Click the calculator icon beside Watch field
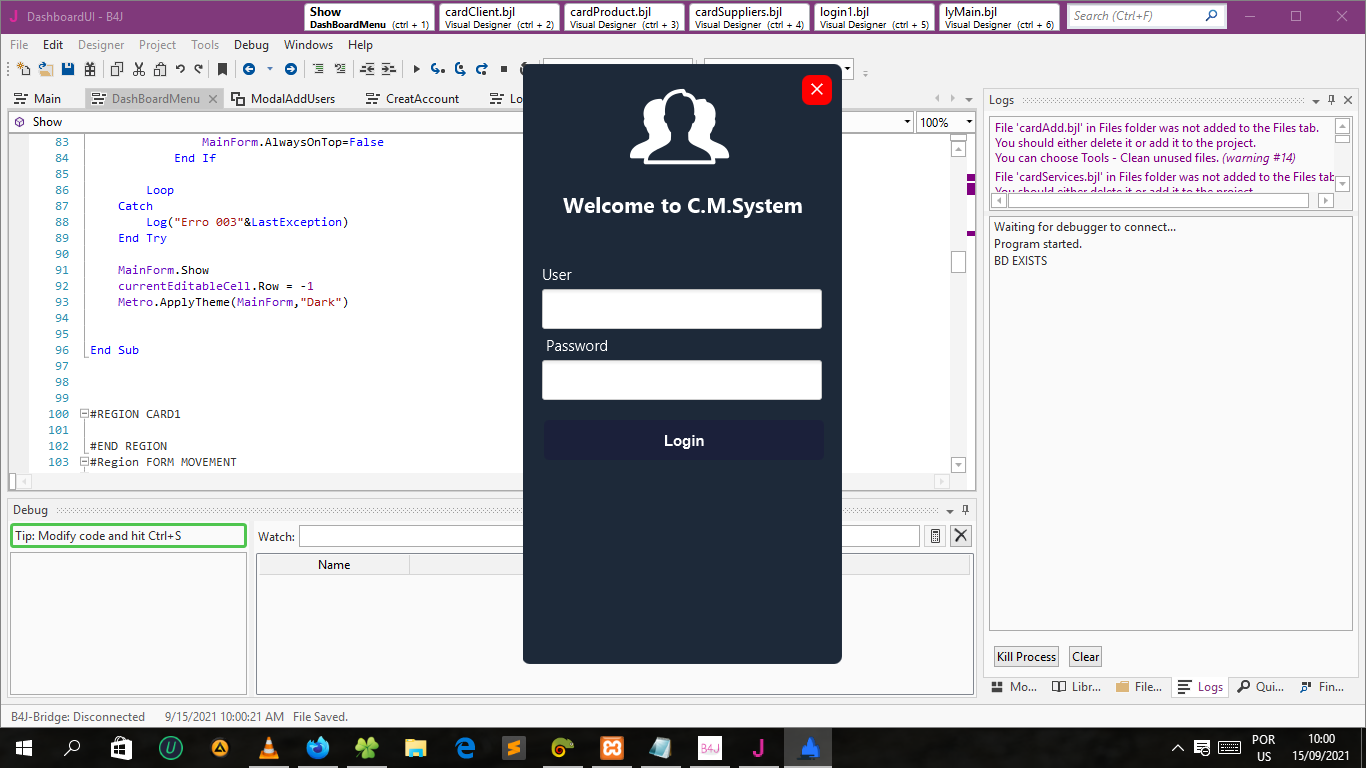 click(x=935, y=536)
